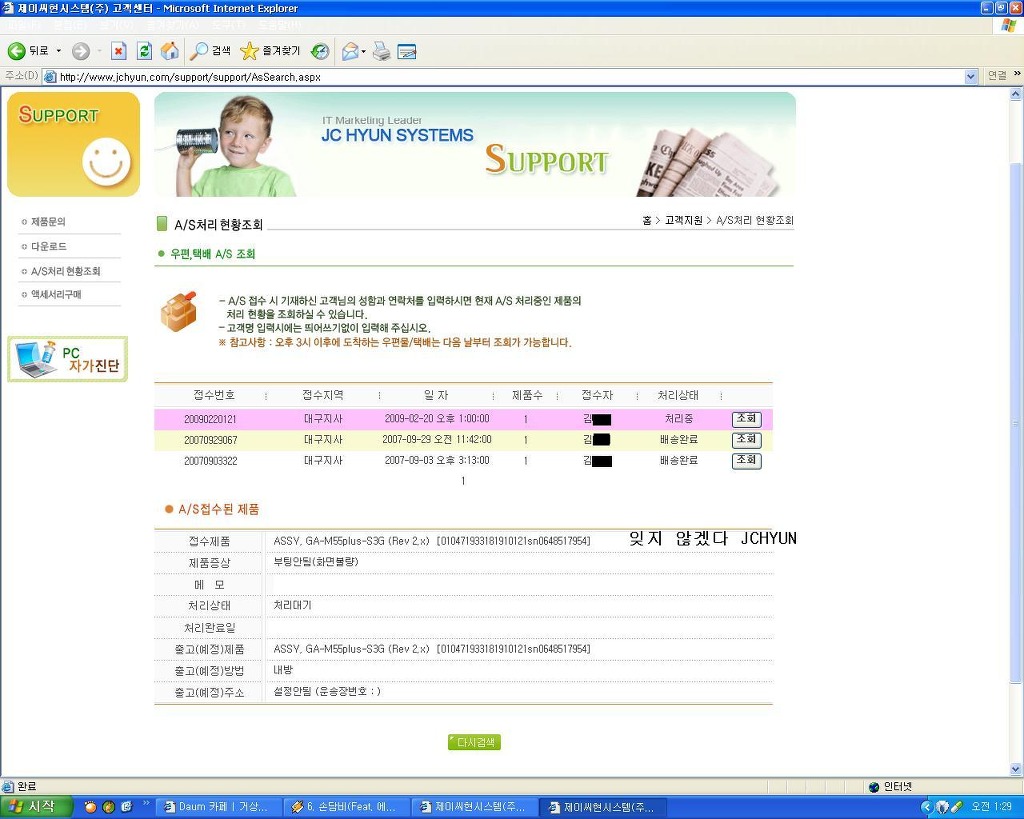Click the page scrollbar up arrow
Viewport: 1024px width, 819px height.
coord(1016,95)
